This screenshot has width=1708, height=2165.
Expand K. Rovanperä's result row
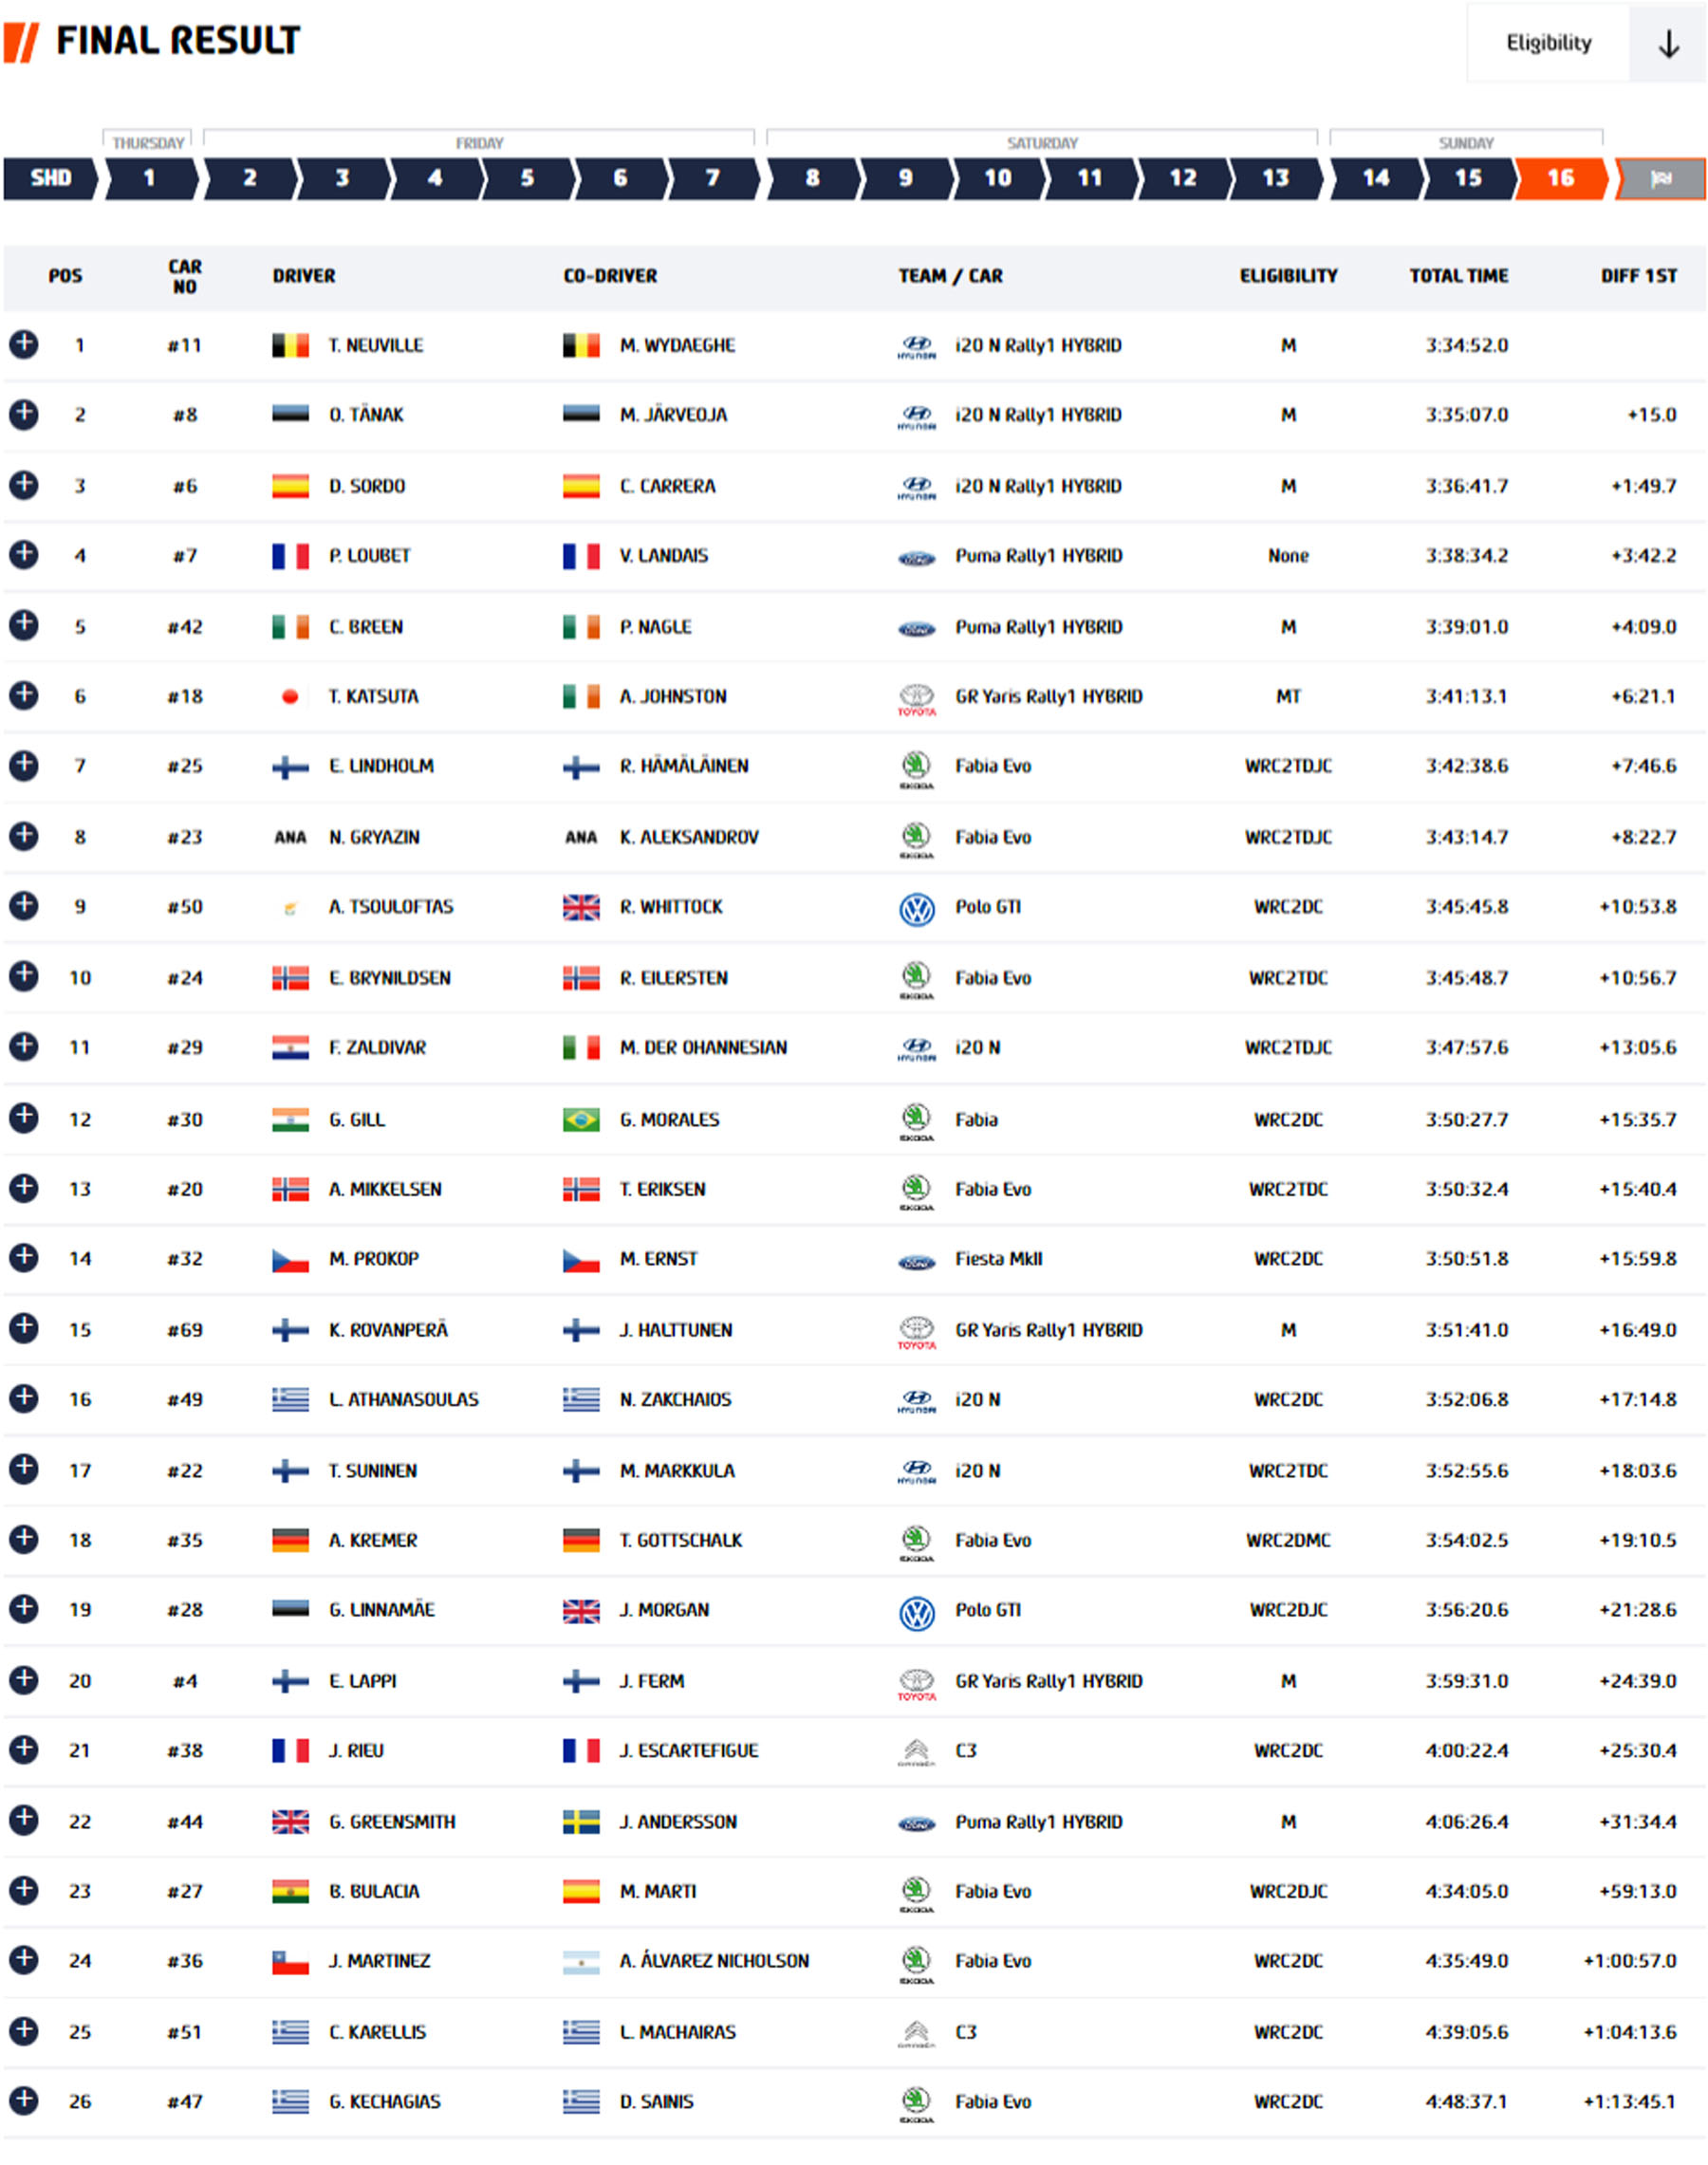point(24,1328)
